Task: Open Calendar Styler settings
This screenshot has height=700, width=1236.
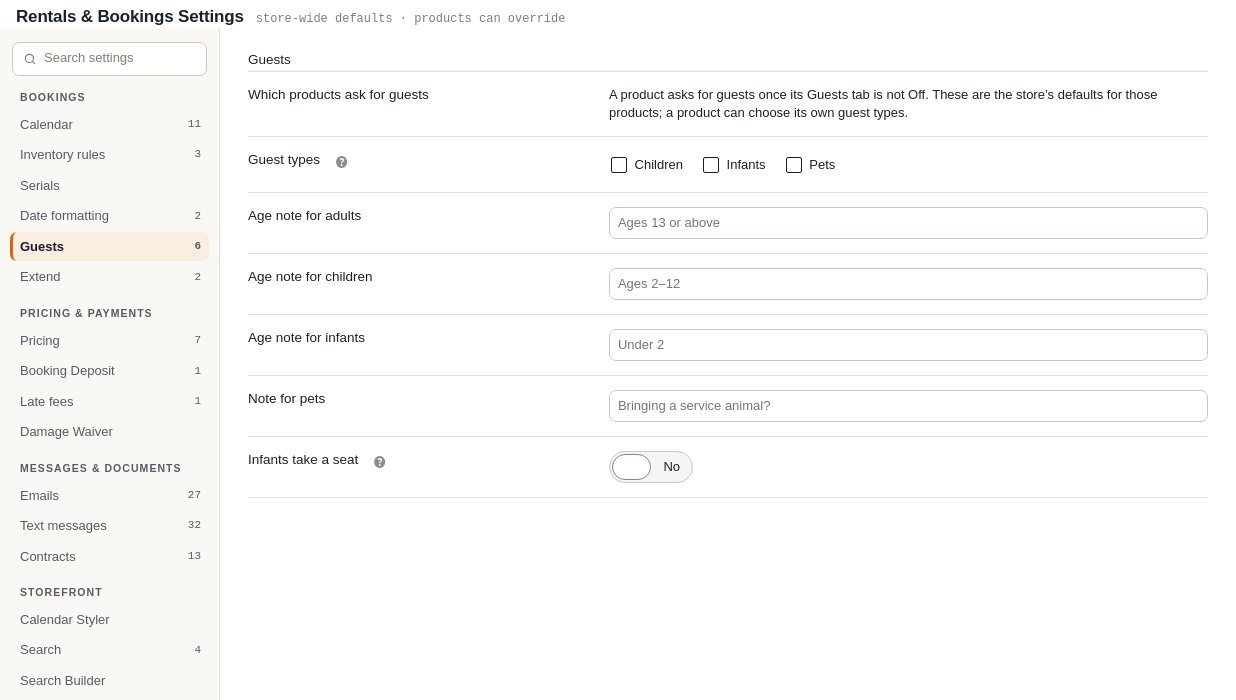Action: 110,620
